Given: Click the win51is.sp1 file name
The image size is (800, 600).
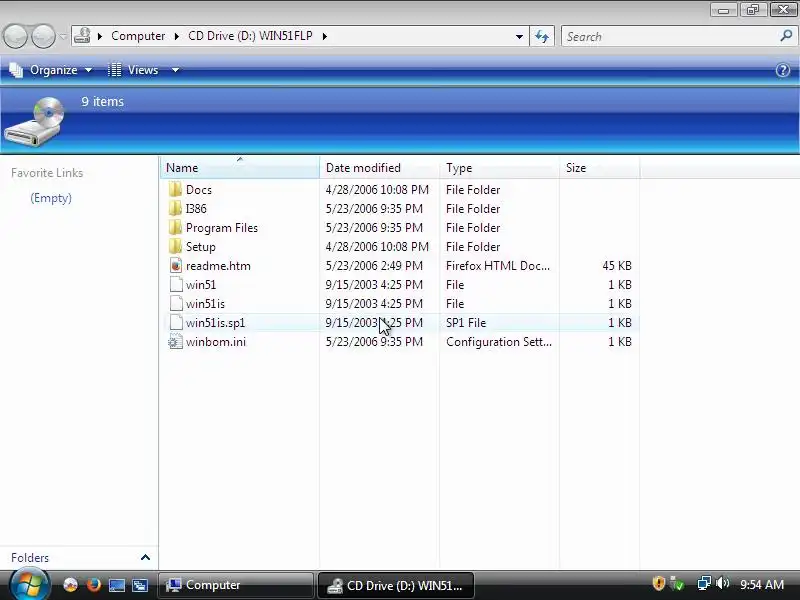Looking at the screenshot, I should 215,323.
